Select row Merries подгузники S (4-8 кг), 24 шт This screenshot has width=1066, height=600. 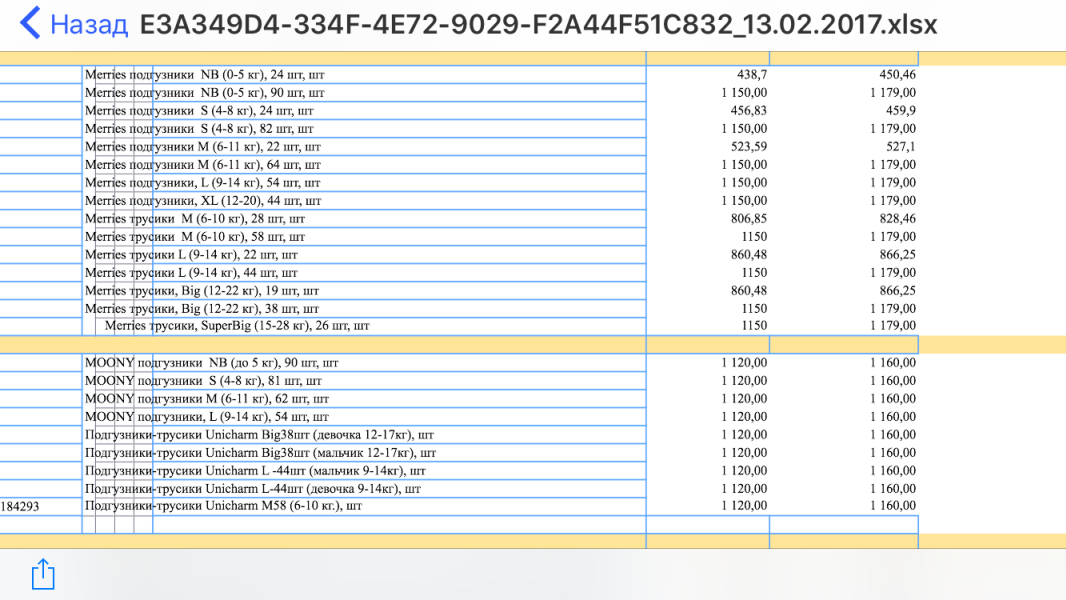(x=199, y=111)
